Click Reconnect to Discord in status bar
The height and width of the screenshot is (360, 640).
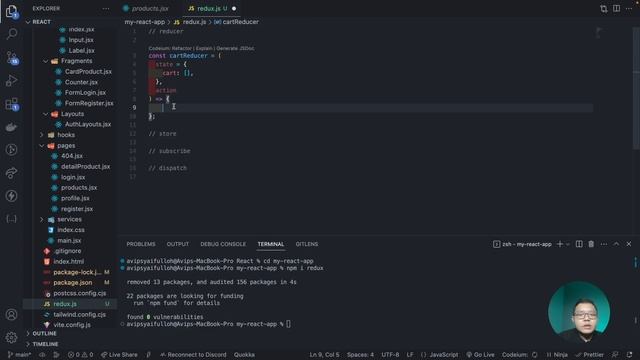pyautogui.click(x=193, y=355)
